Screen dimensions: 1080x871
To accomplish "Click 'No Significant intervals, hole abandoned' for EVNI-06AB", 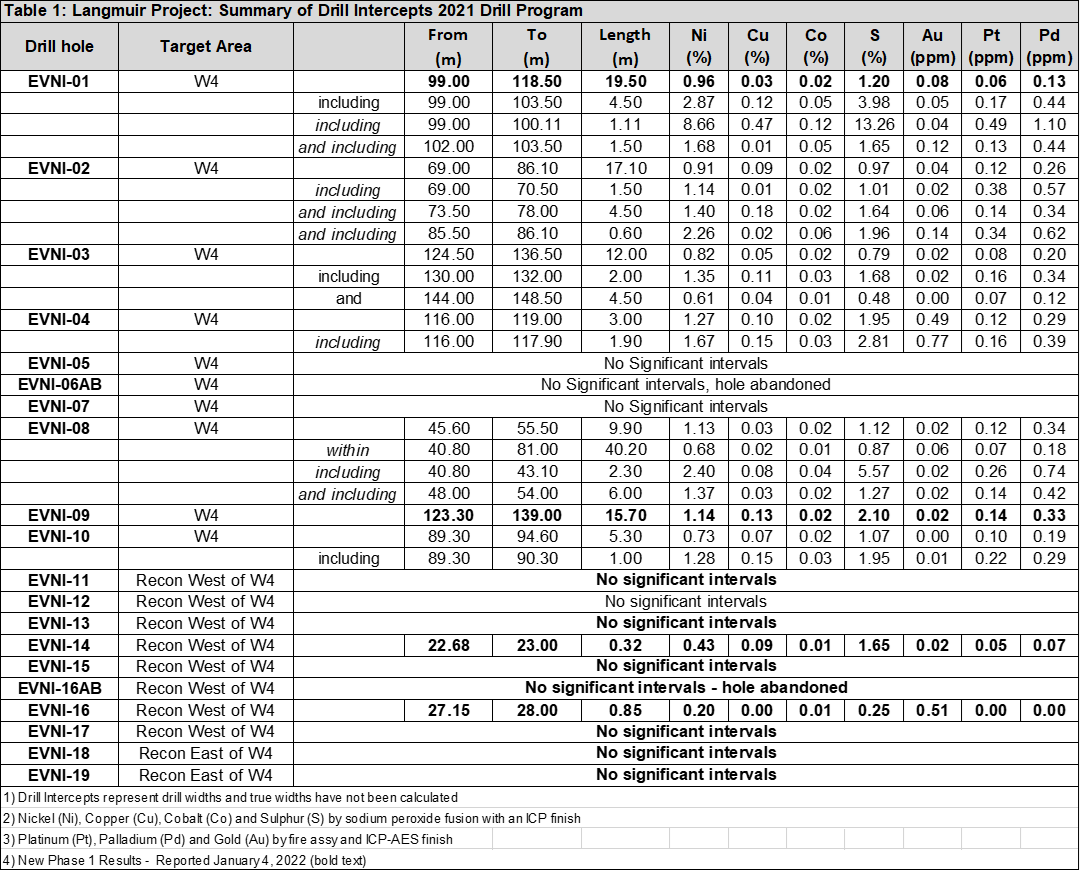I will pyautogui.click(x=685, y=384).
